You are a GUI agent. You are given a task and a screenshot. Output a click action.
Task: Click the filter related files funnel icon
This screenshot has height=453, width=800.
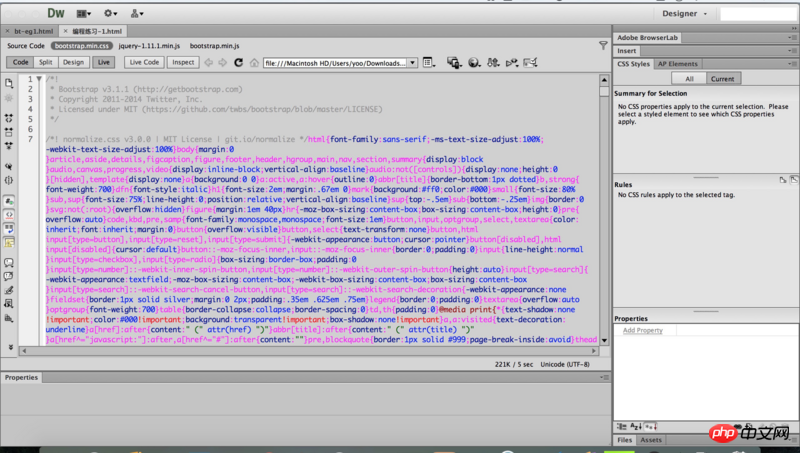603,46
